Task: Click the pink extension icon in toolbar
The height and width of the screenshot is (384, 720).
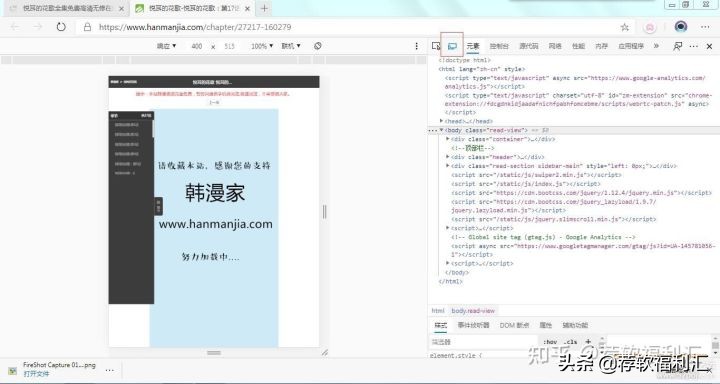Action: tap(650, 27)
